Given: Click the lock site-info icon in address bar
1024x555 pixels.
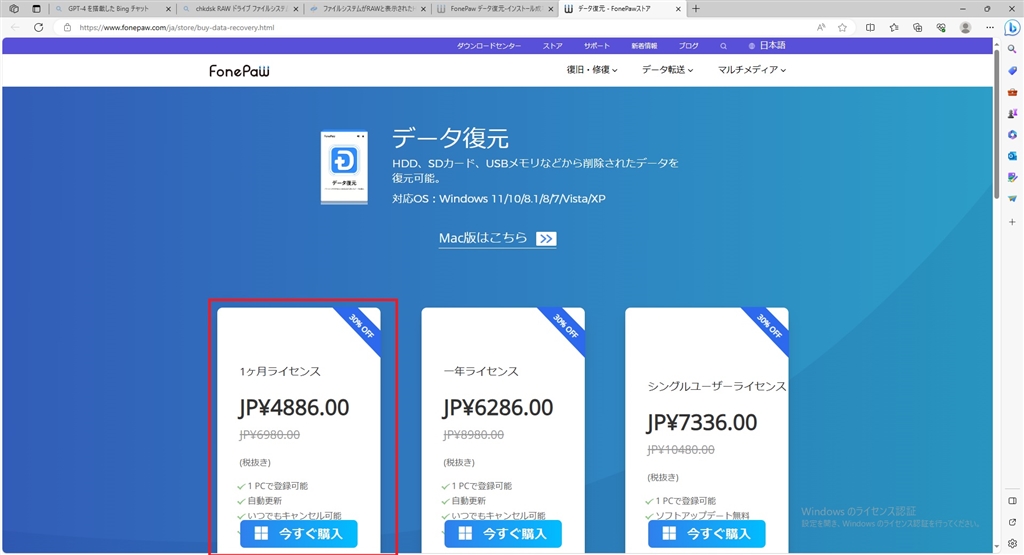Looking at the screenshot, I should point(67,27).
